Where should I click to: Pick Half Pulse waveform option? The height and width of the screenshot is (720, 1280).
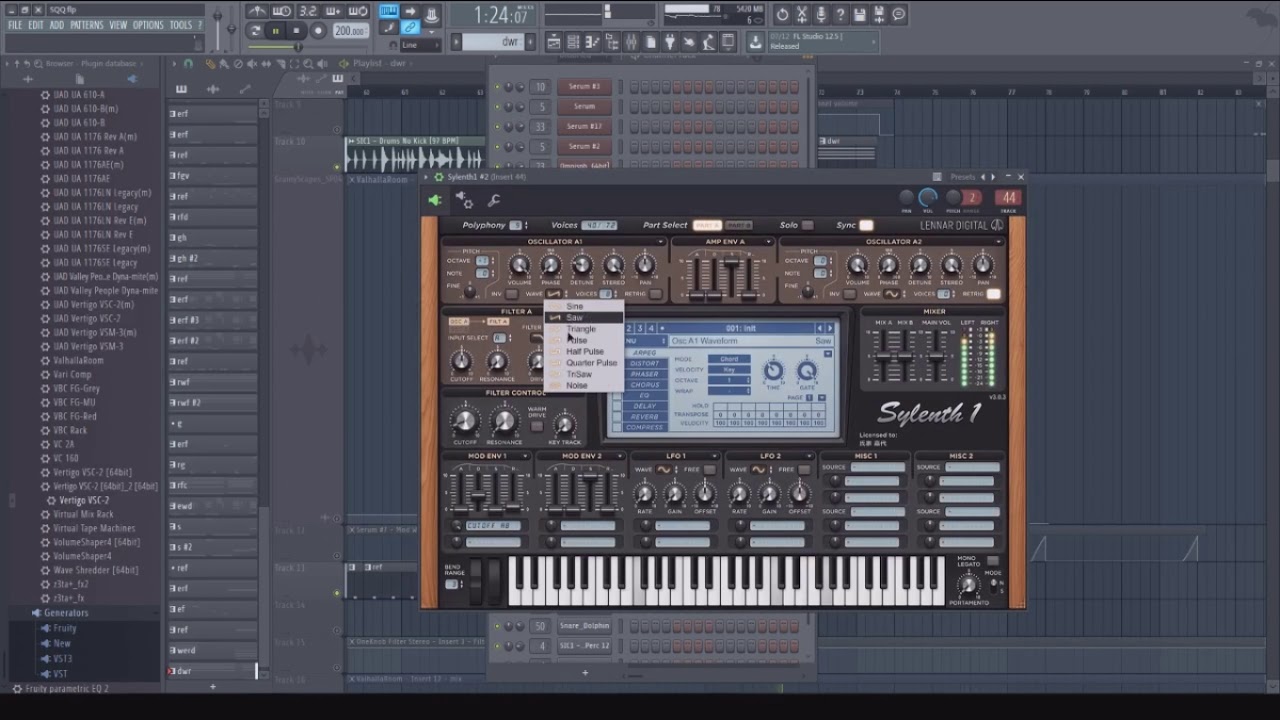coord(585,352)
